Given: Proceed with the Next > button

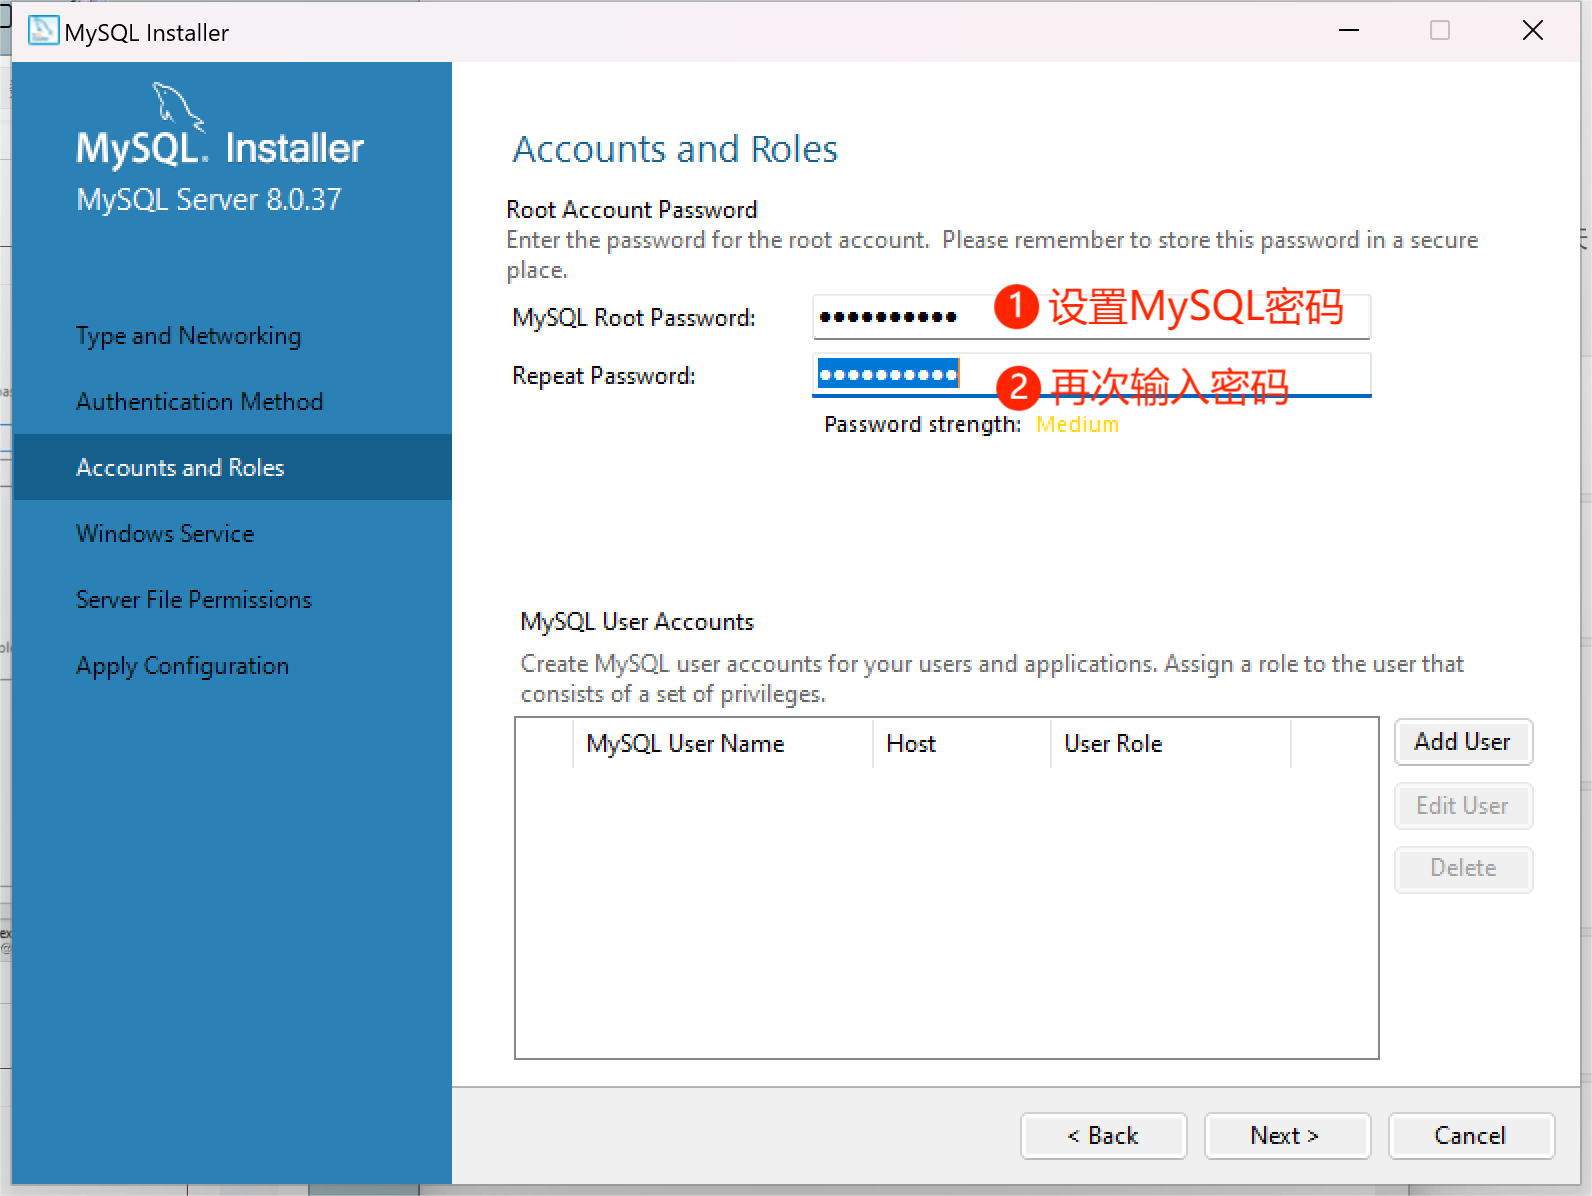Looking at the screenshot, I should click(1287, 1136).
